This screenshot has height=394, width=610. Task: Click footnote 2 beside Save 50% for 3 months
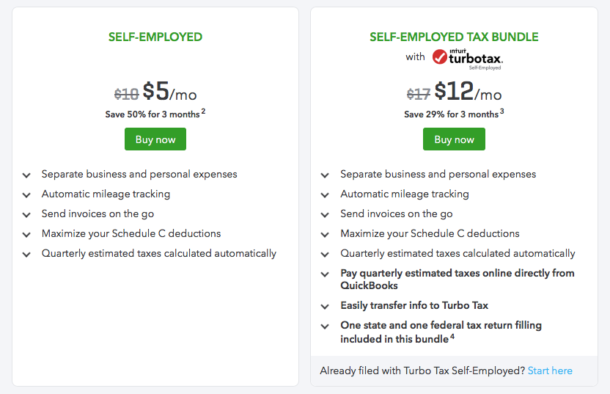click(x=203, y=111)
